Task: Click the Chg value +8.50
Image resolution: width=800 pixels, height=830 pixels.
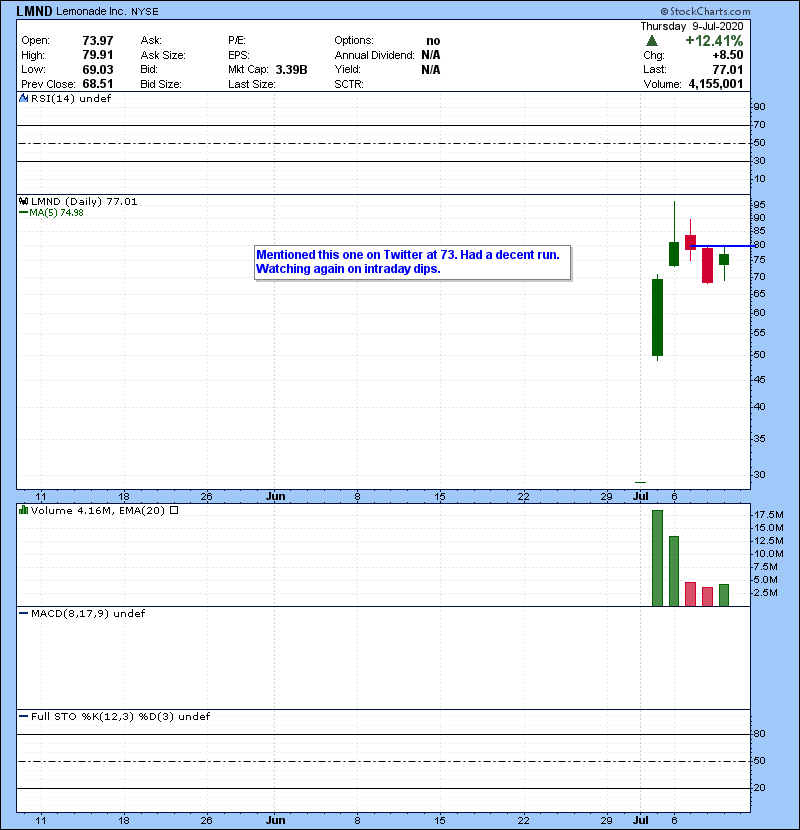Action: [x=727, y=55]
